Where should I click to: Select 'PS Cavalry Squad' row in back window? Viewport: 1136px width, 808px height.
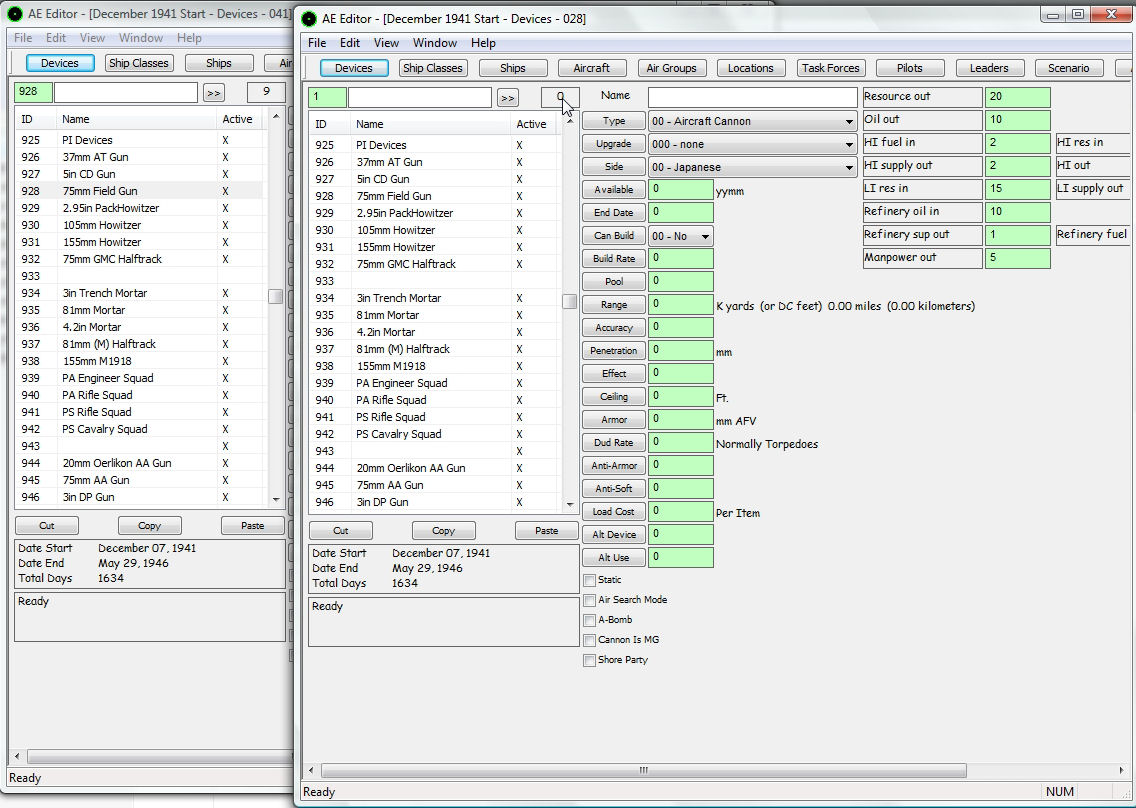139,429
